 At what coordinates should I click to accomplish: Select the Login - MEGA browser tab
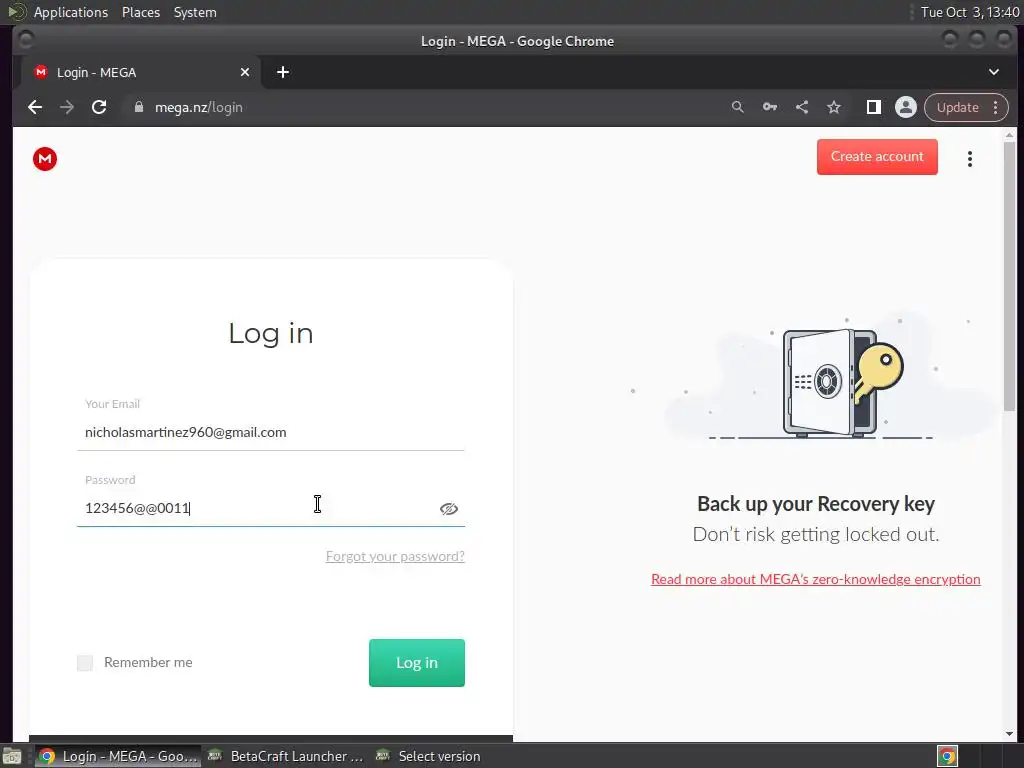coord(140,72)
